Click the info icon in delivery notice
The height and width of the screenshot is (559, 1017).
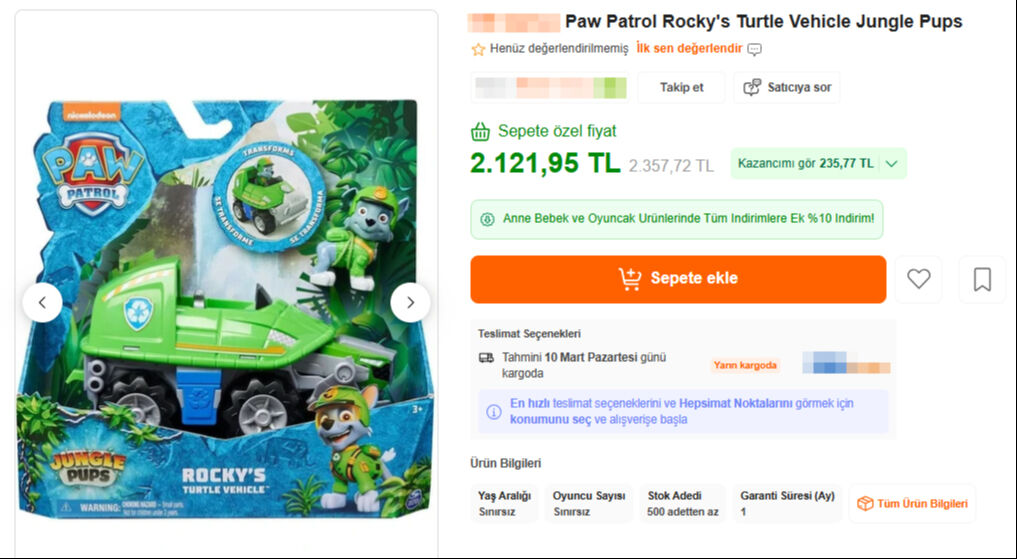click(x=493, y=411)
